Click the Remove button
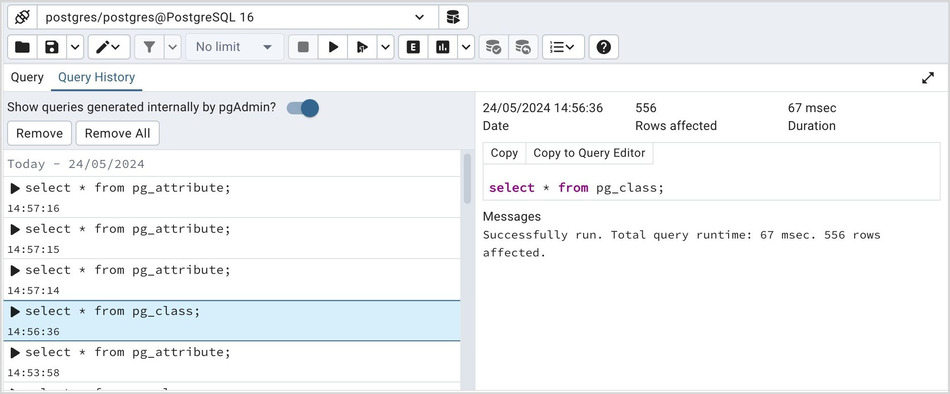The height and width of the screenshot is (394, 950). 39,133
